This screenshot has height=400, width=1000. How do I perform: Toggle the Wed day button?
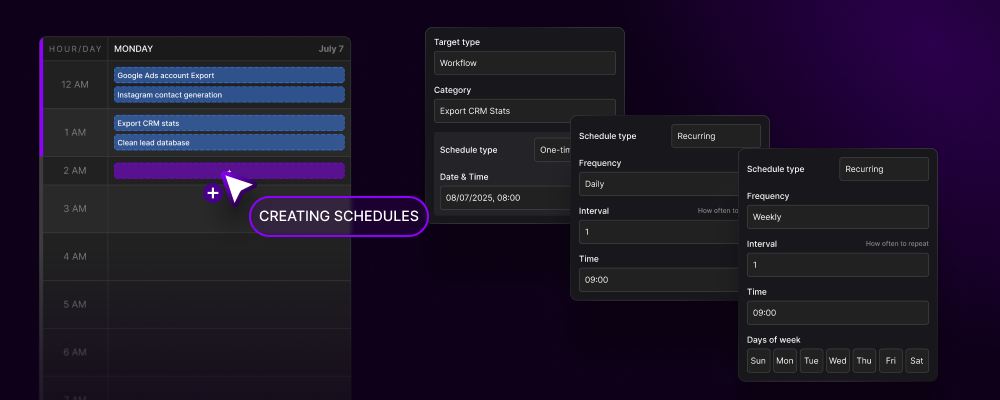(838, 360)
